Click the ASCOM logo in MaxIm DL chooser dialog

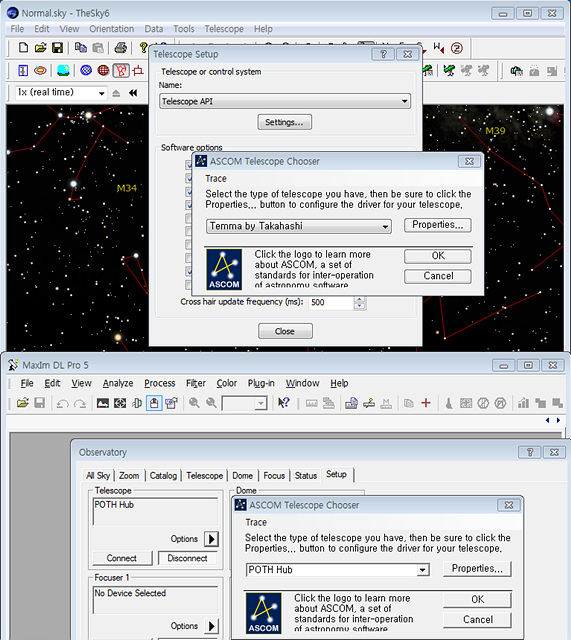point(264,613)
